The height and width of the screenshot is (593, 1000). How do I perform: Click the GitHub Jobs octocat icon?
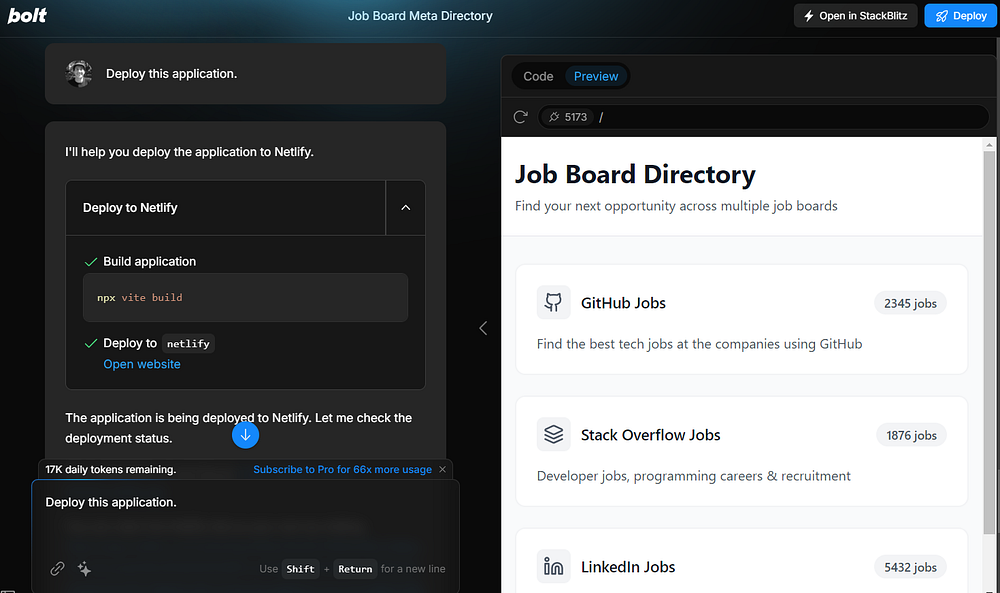[553, 302]
